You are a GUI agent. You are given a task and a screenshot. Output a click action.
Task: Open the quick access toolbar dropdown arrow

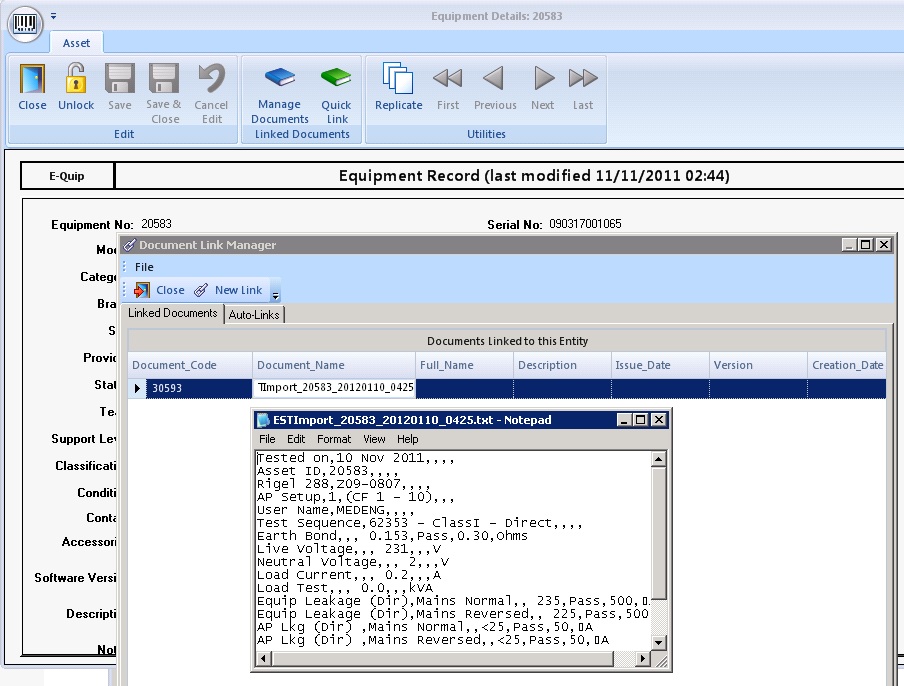[x=53, y=16]
